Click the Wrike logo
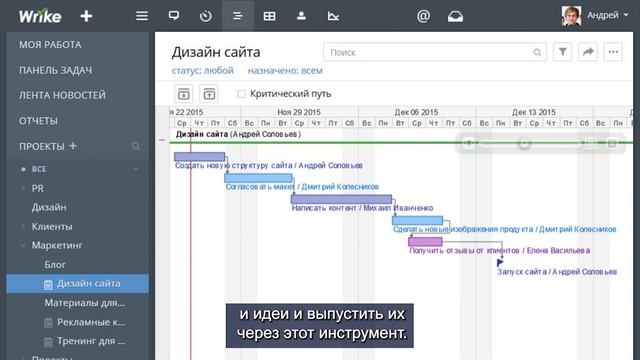 [x=40, y=16]
